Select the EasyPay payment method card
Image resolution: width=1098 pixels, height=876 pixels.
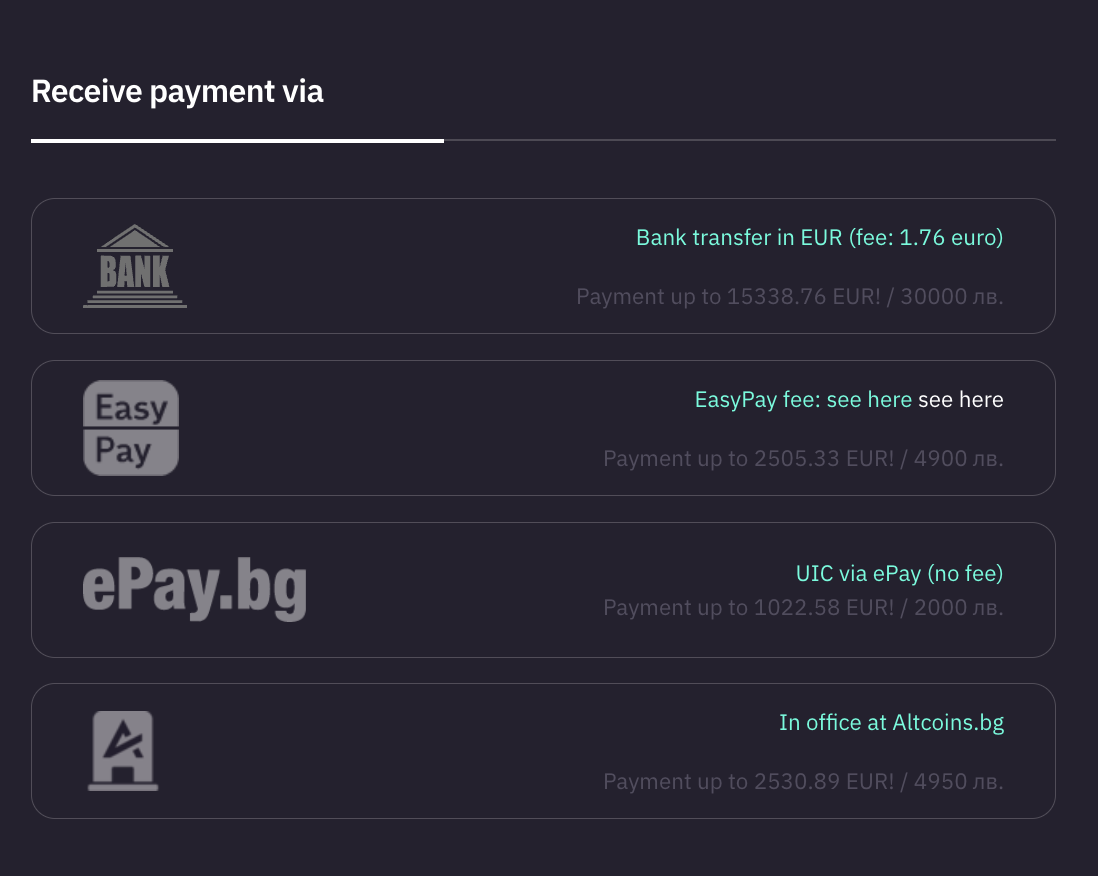click(400, 428)
